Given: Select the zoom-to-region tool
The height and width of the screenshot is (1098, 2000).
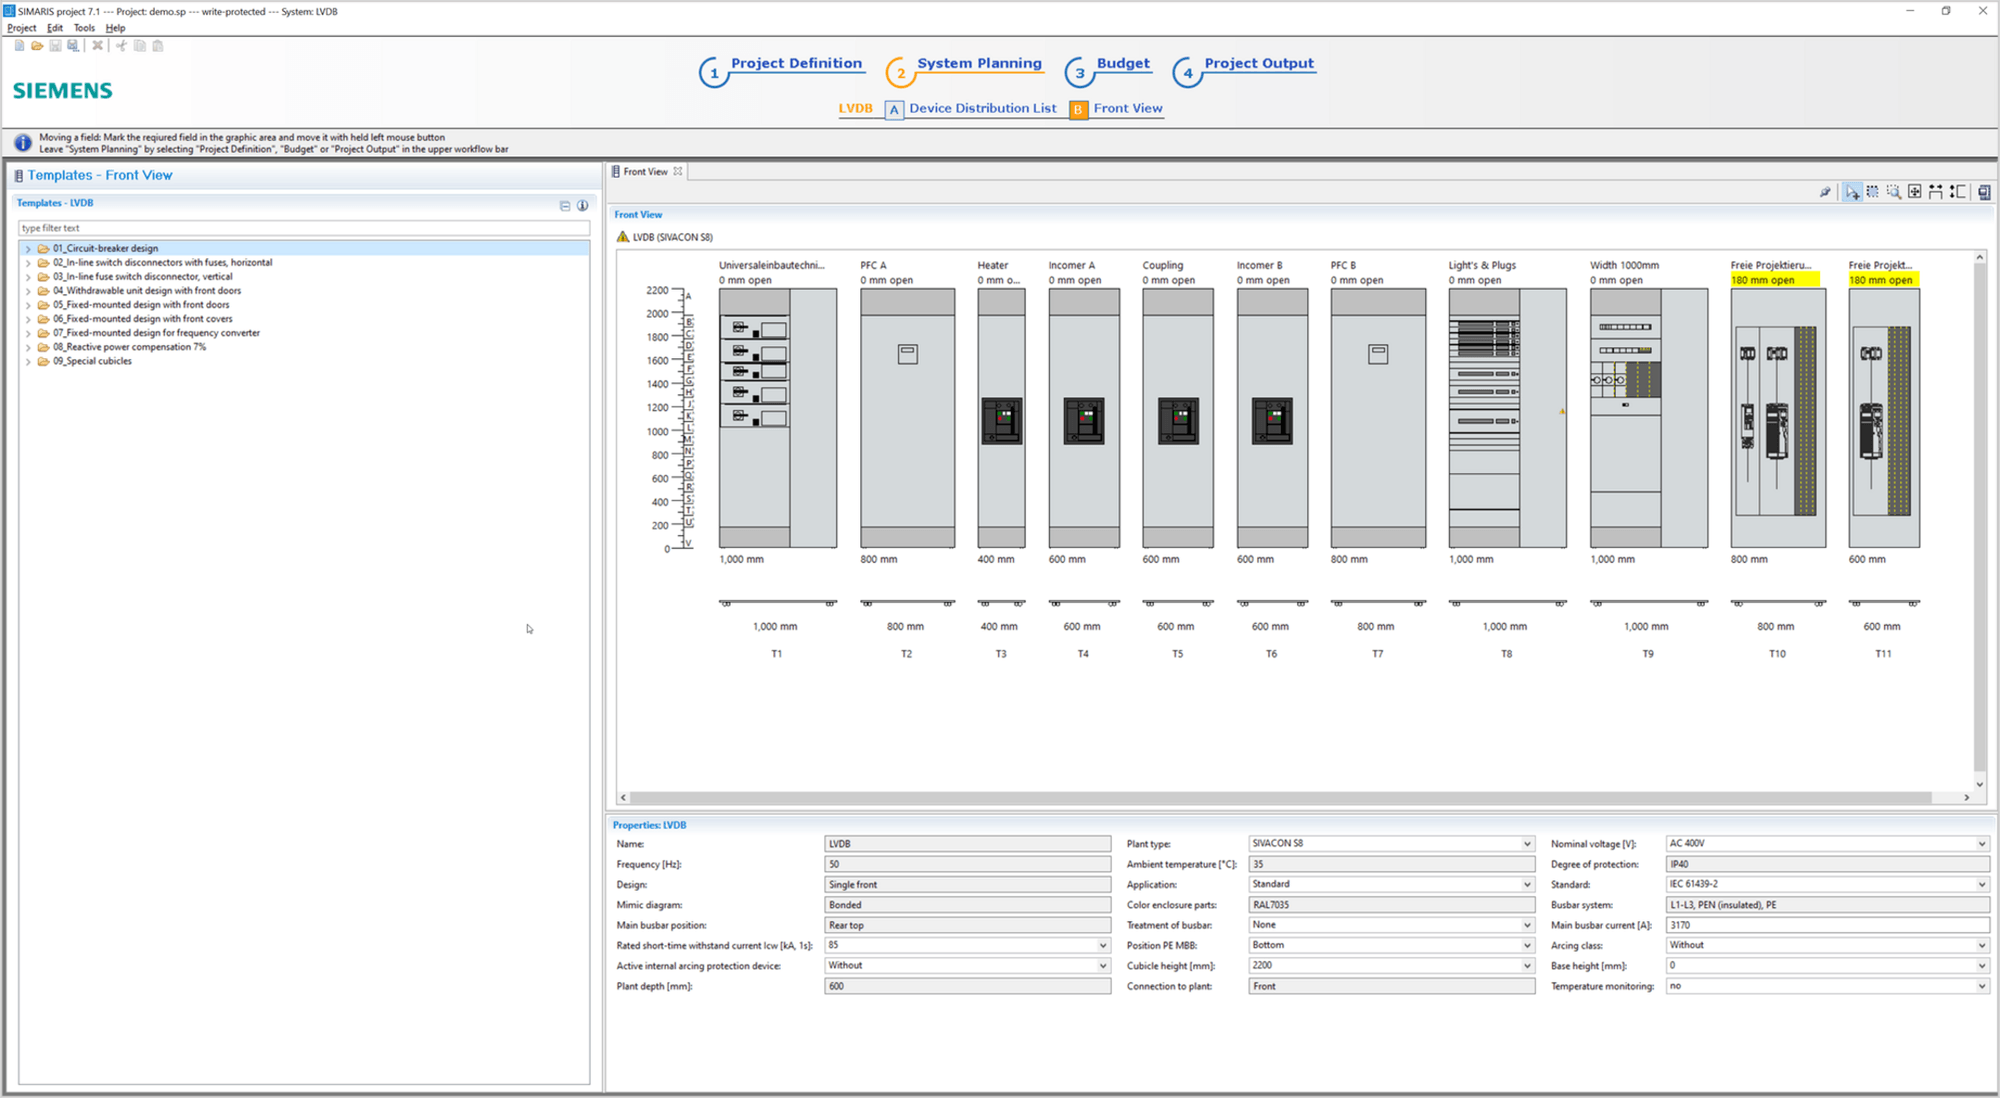Looking at the screenshot, I should pos(1894,192).
